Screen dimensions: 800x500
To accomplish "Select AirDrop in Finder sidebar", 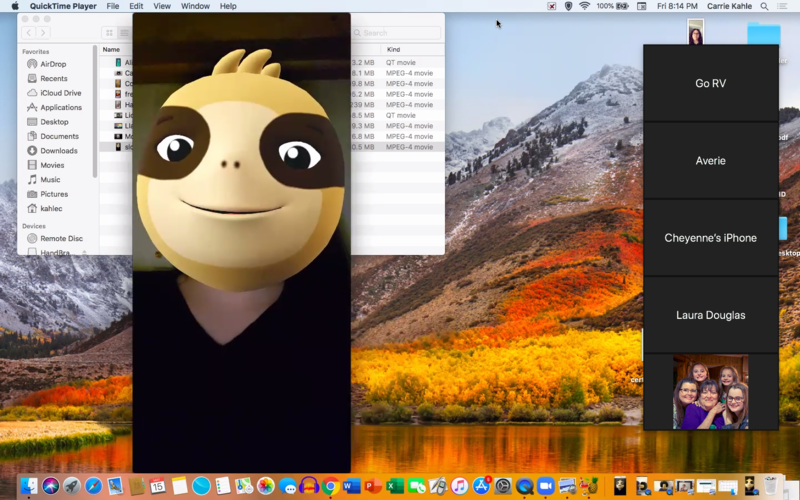I will click(x=53, y=64).
